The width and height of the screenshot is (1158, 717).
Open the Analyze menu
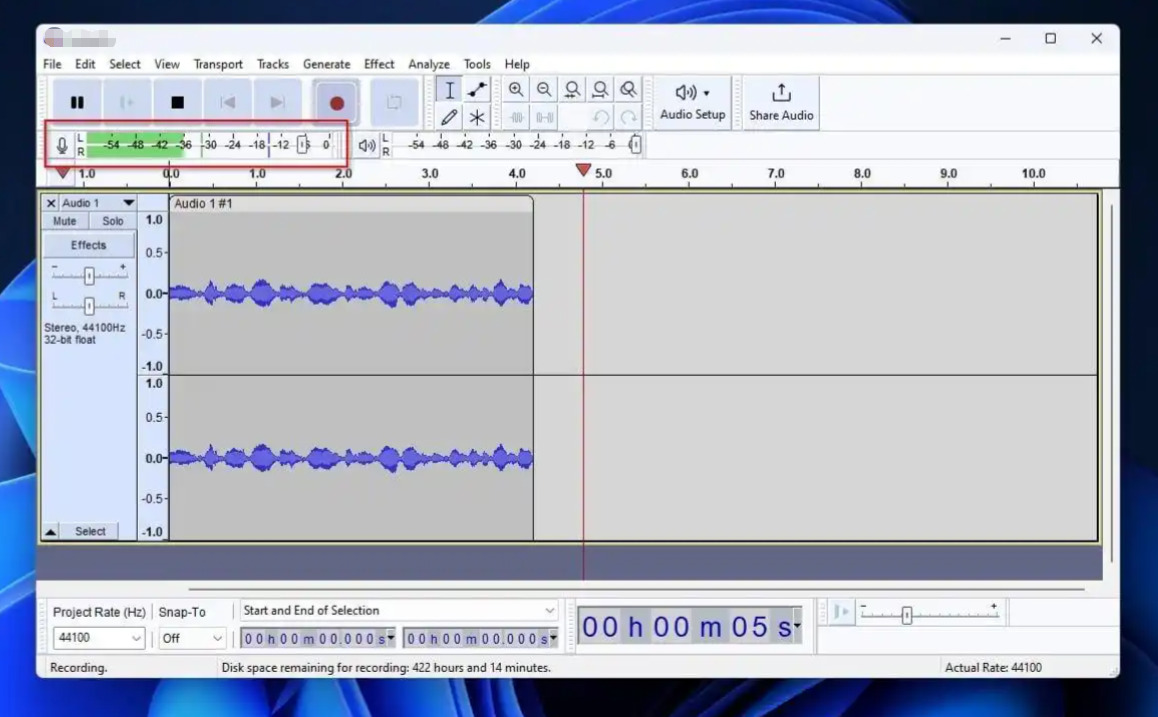point(429,64)
